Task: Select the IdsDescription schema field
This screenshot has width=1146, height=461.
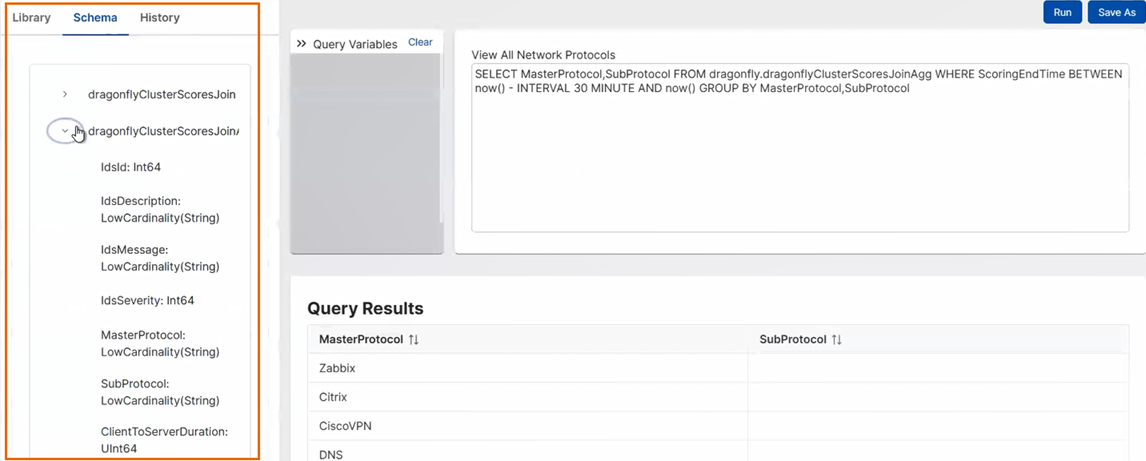Action: (160, 209)
